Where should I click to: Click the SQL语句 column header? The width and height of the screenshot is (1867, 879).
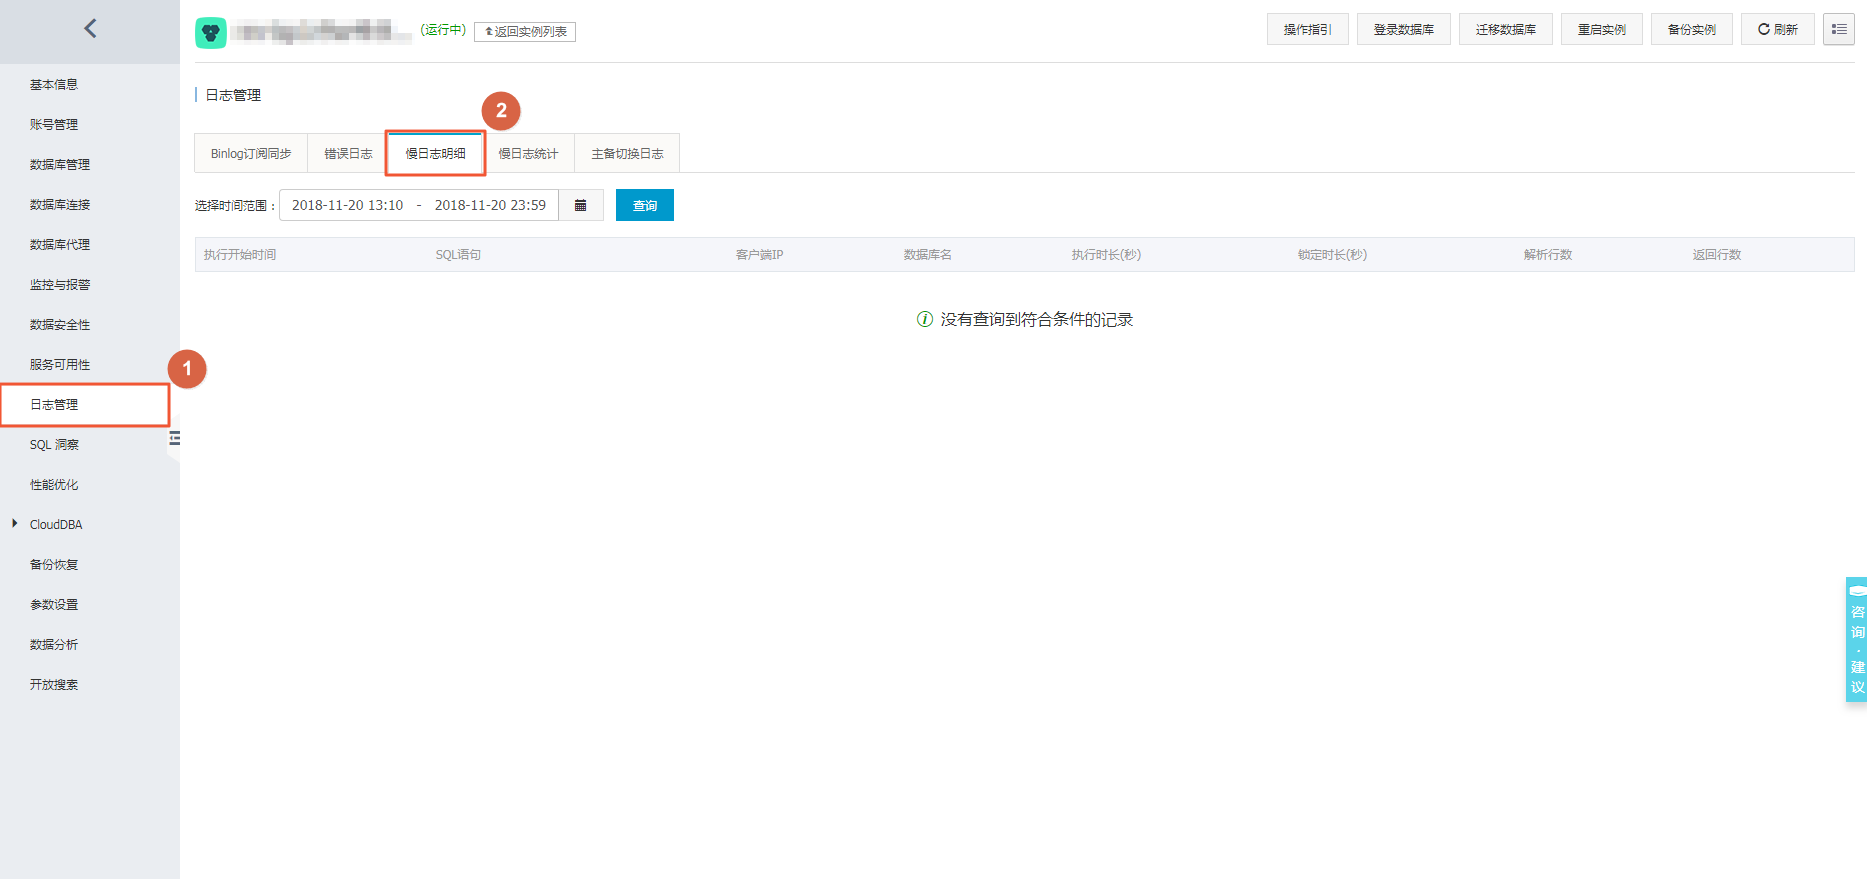point(458,254)
